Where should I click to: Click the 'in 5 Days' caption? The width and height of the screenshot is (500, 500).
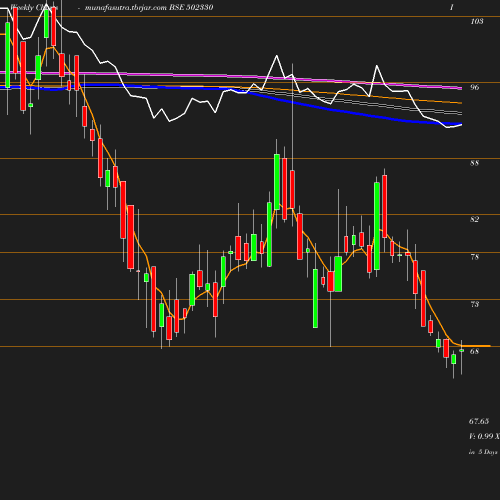483,452
